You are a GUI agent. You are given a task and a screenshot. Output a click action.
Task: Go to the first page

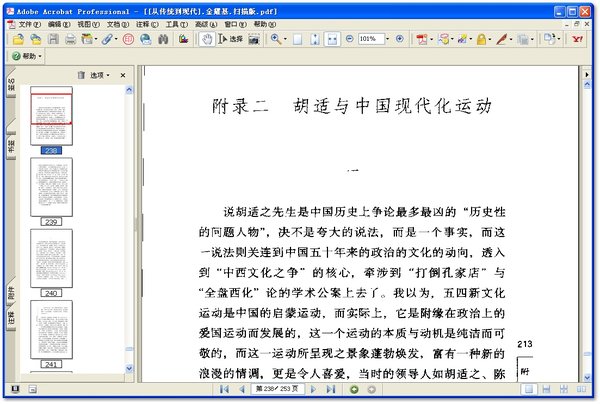pos(224,389)
